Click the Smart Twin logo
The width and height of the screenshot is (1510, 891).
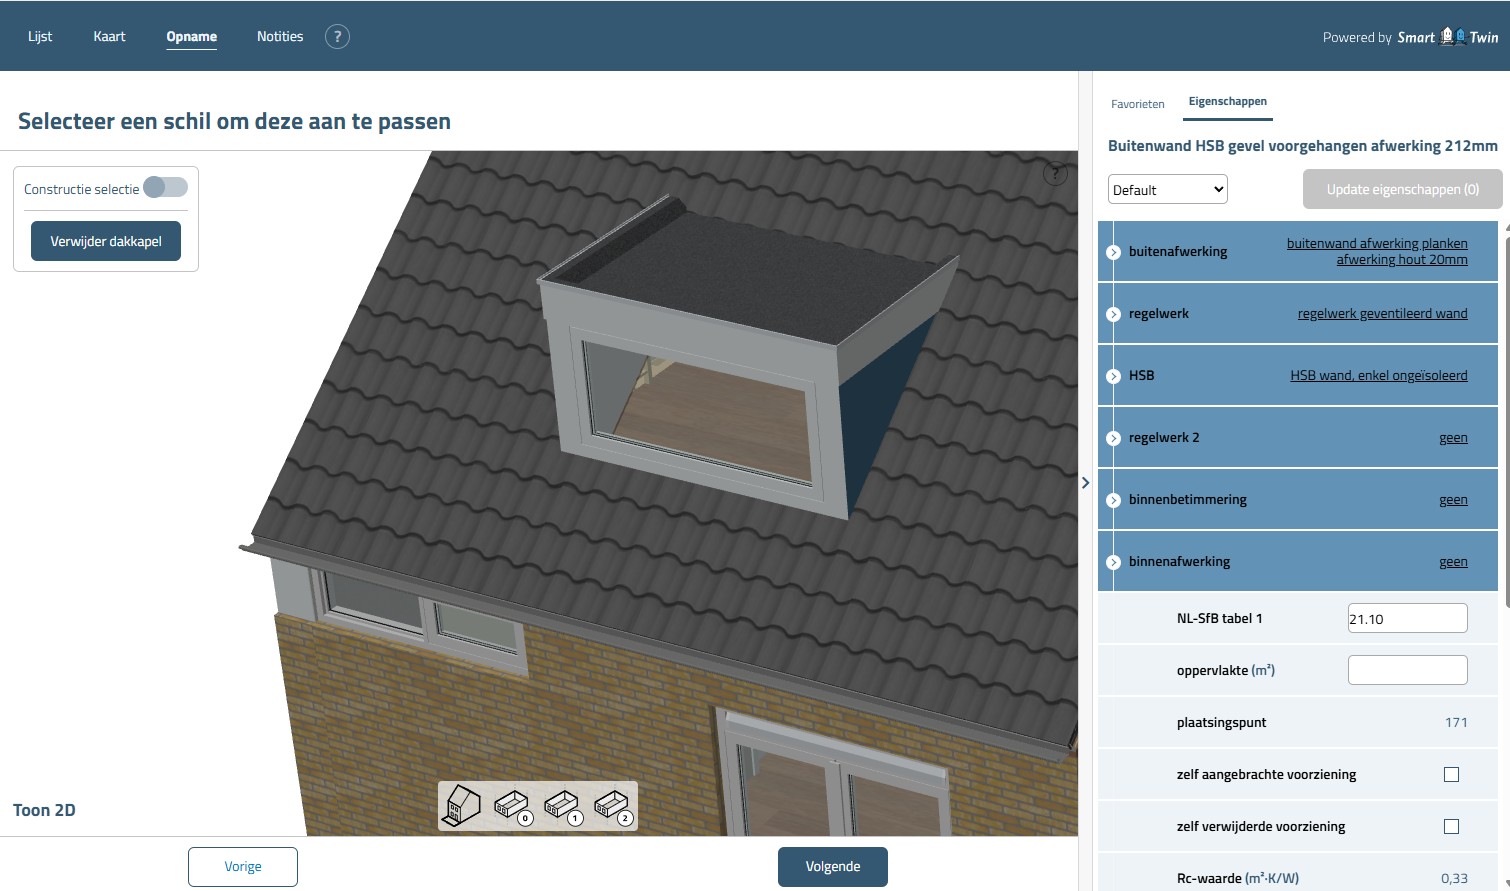(1447, 37)
